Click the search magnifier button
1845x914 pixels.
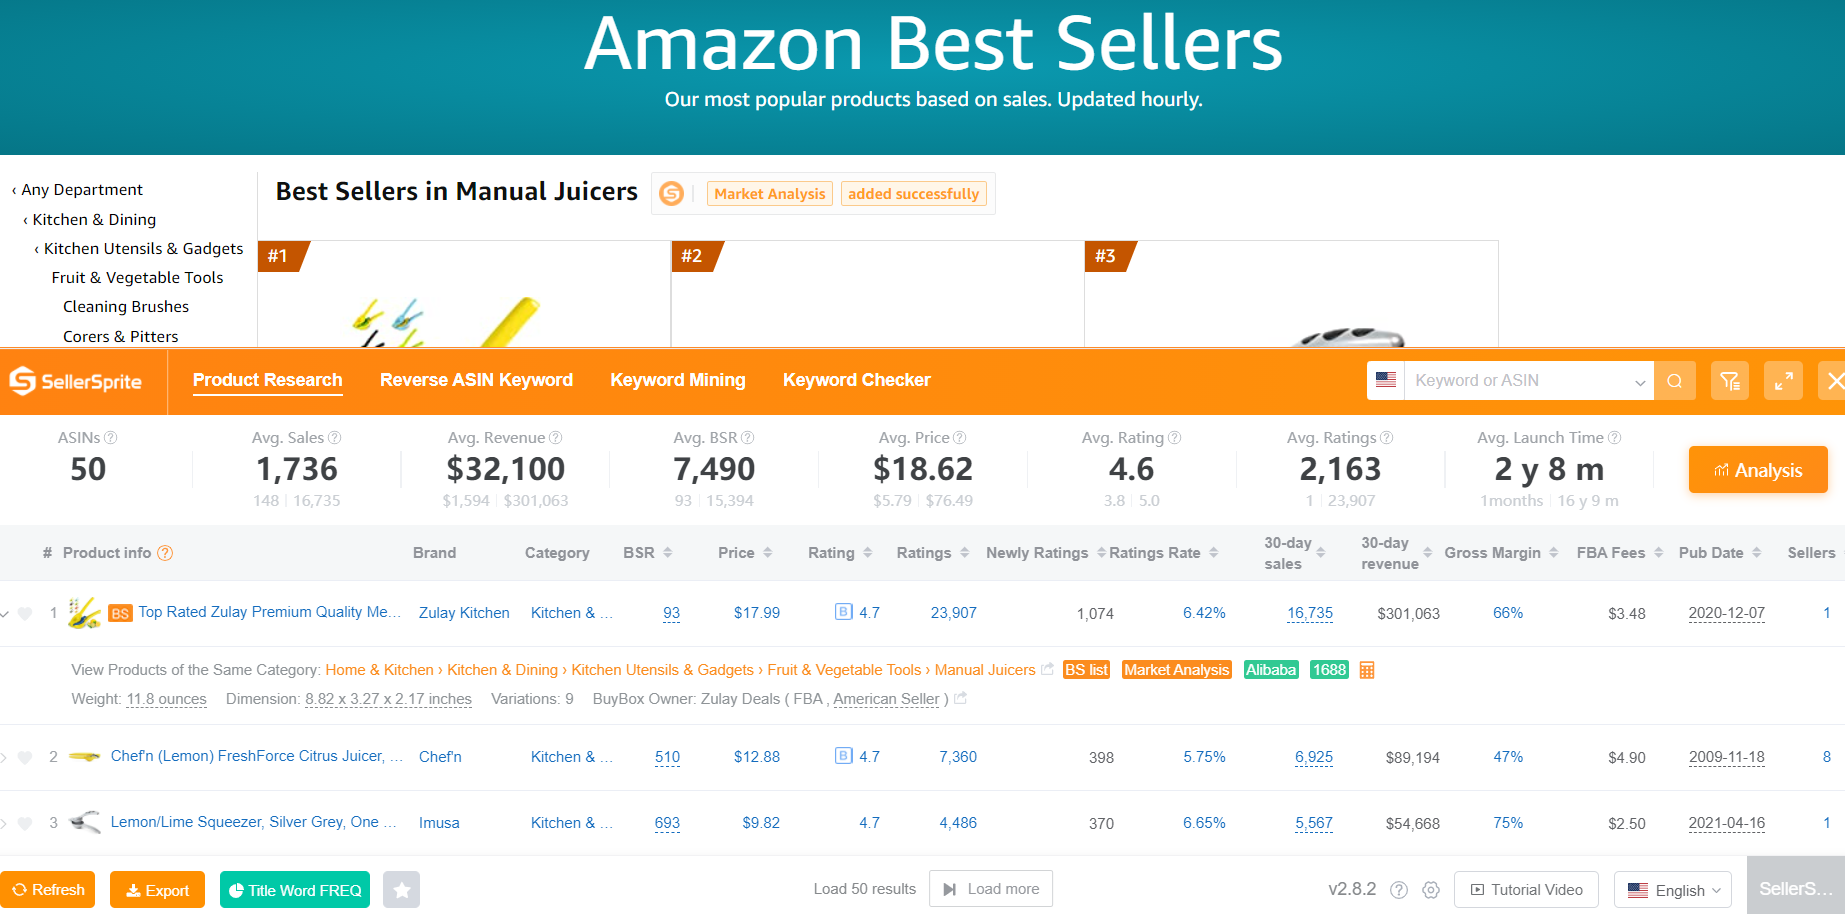1674,381
